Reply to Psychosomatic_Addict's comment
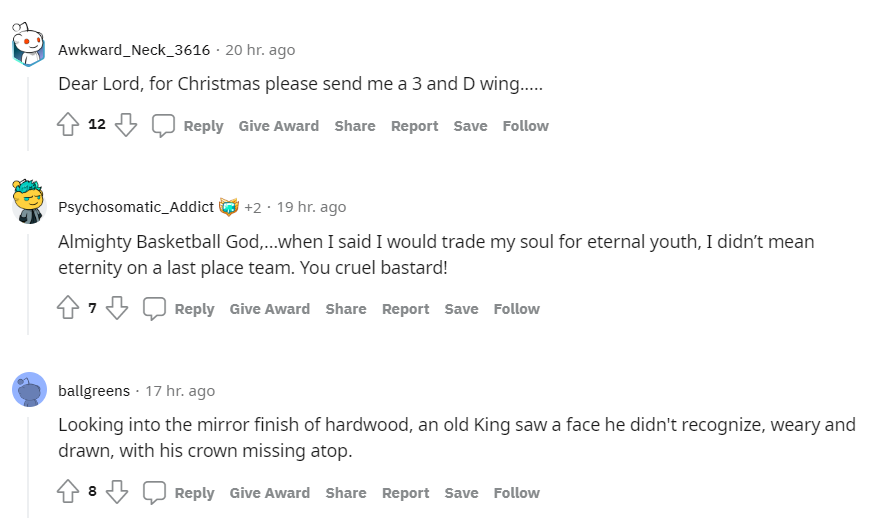The height and width of the screenshot is (527, 887). tap(194, 309)
